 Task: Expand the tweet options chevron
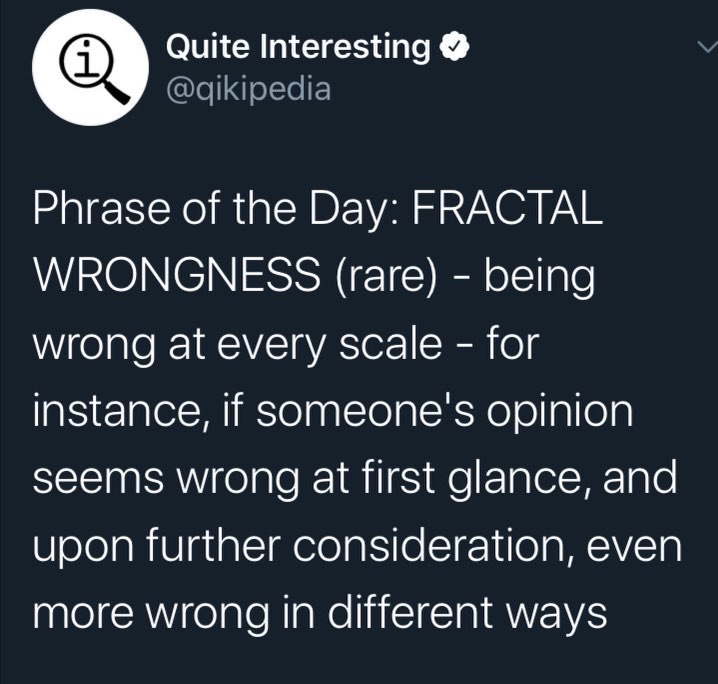pos(707,46)
